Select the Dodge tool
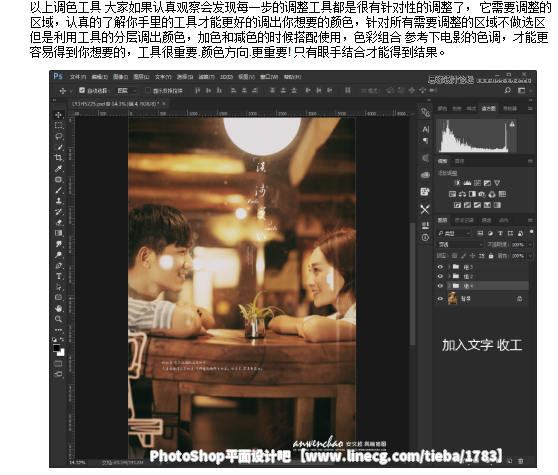The width and height of the screenshot is (558, 475). point(59,255)
